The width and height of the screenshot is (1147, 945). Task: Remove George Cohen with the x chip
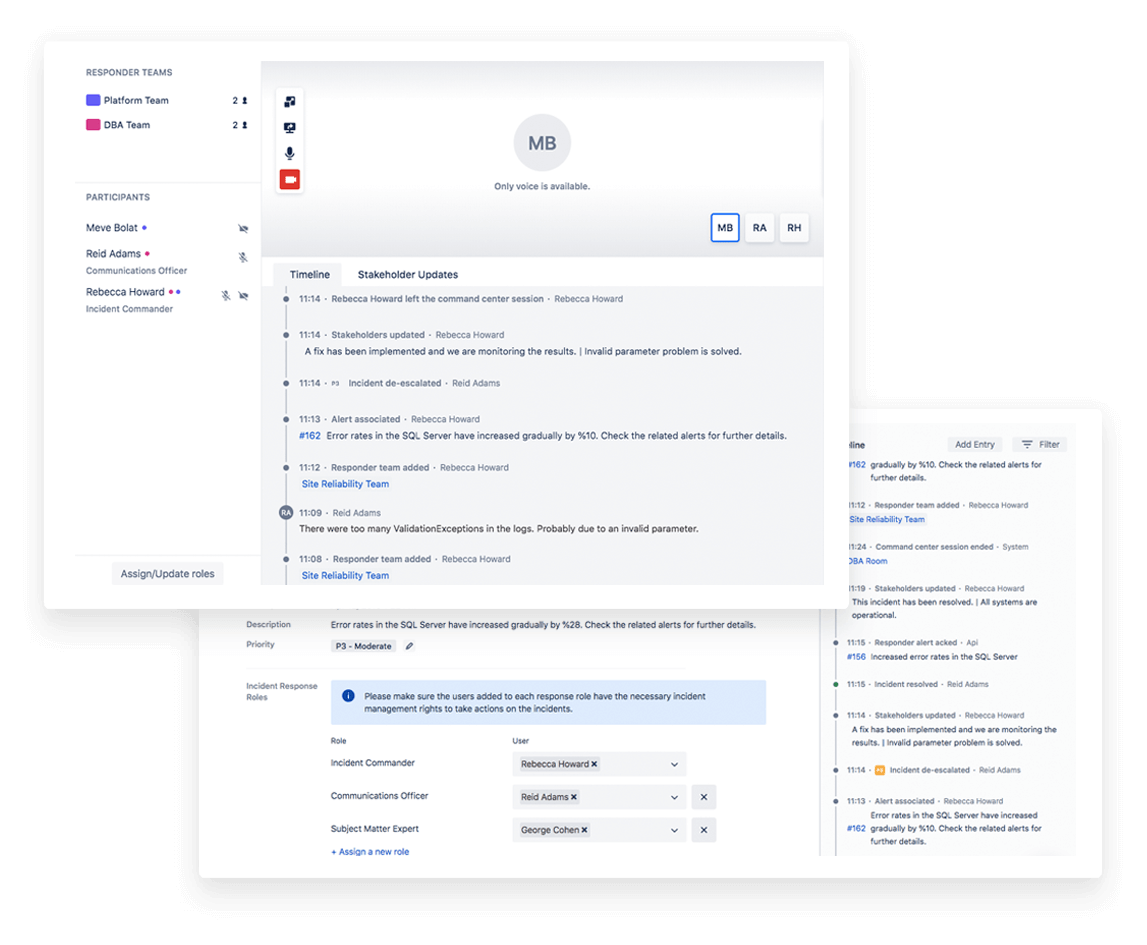click(x=586, y=830)
